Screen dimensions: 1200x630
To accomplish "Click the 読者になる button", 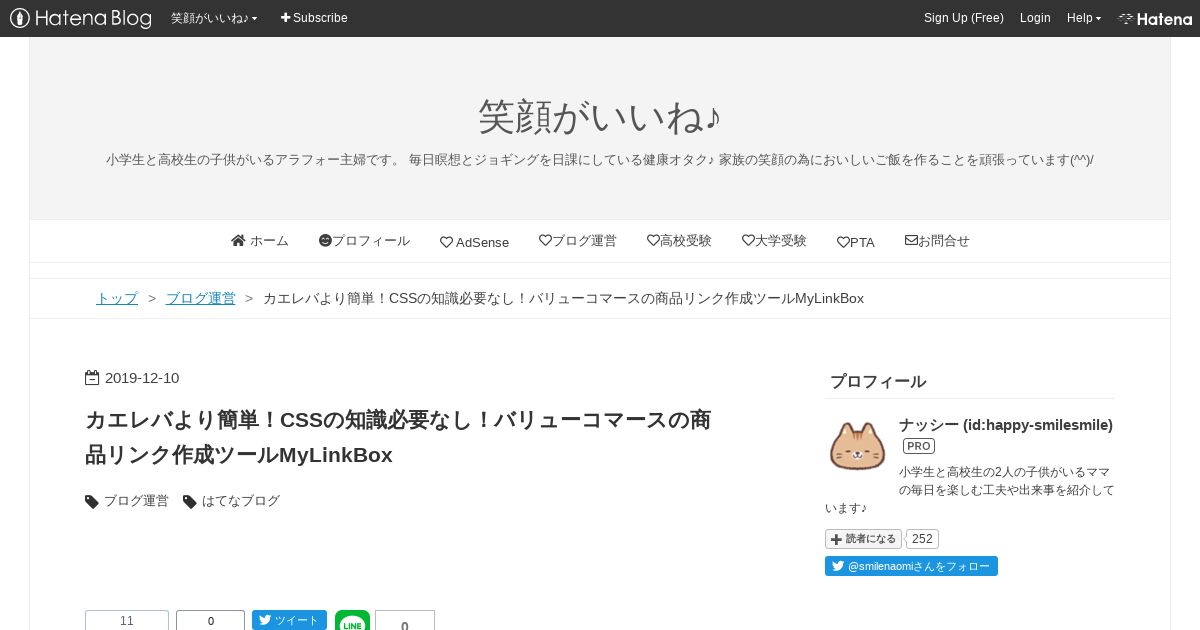I will [863, 539].
